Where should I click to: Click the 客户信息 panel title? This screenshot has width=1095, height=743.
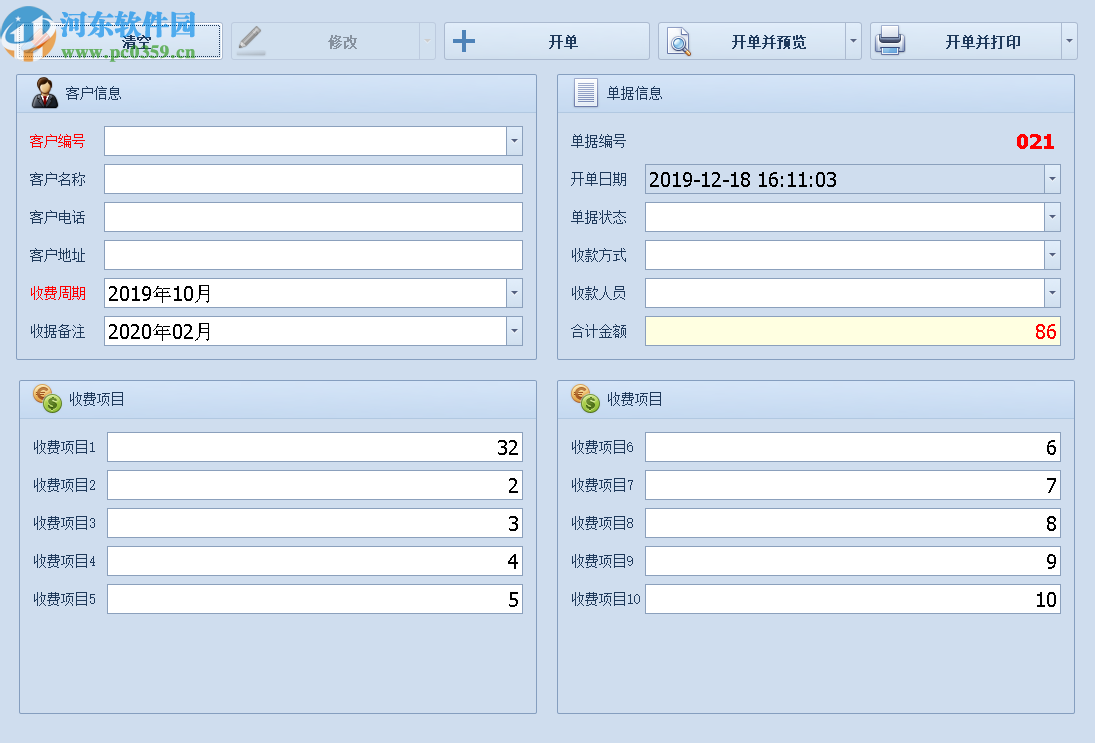click(93, 93)
